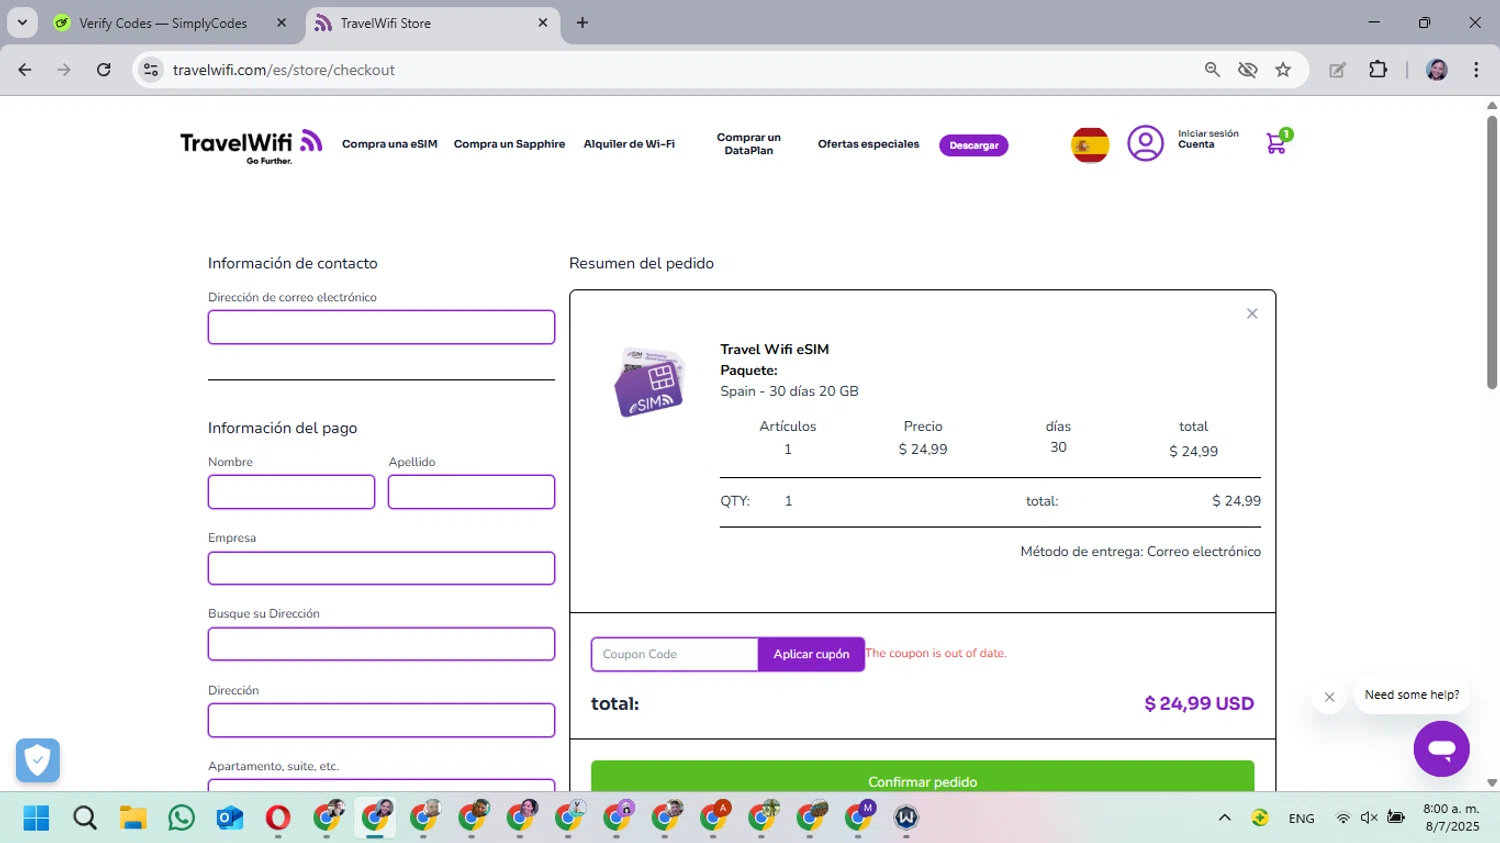Focus the Coupon Code field

coord(675,654)
